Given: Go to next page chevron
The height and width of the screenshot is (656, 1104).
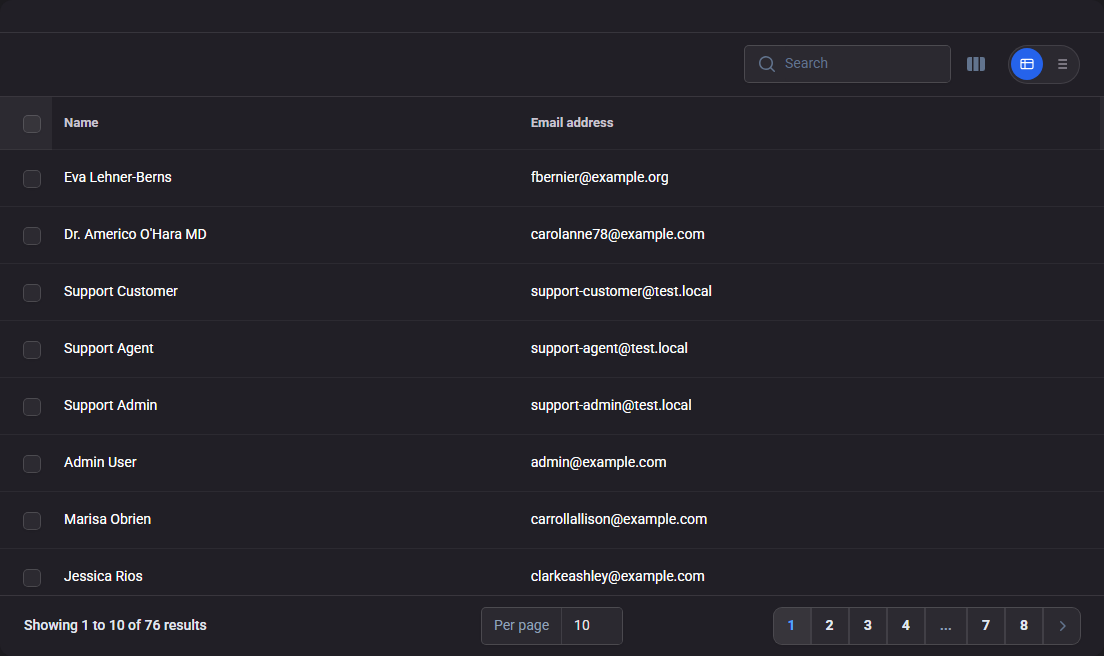Looking at the screenshot, I should point(1062,626).
